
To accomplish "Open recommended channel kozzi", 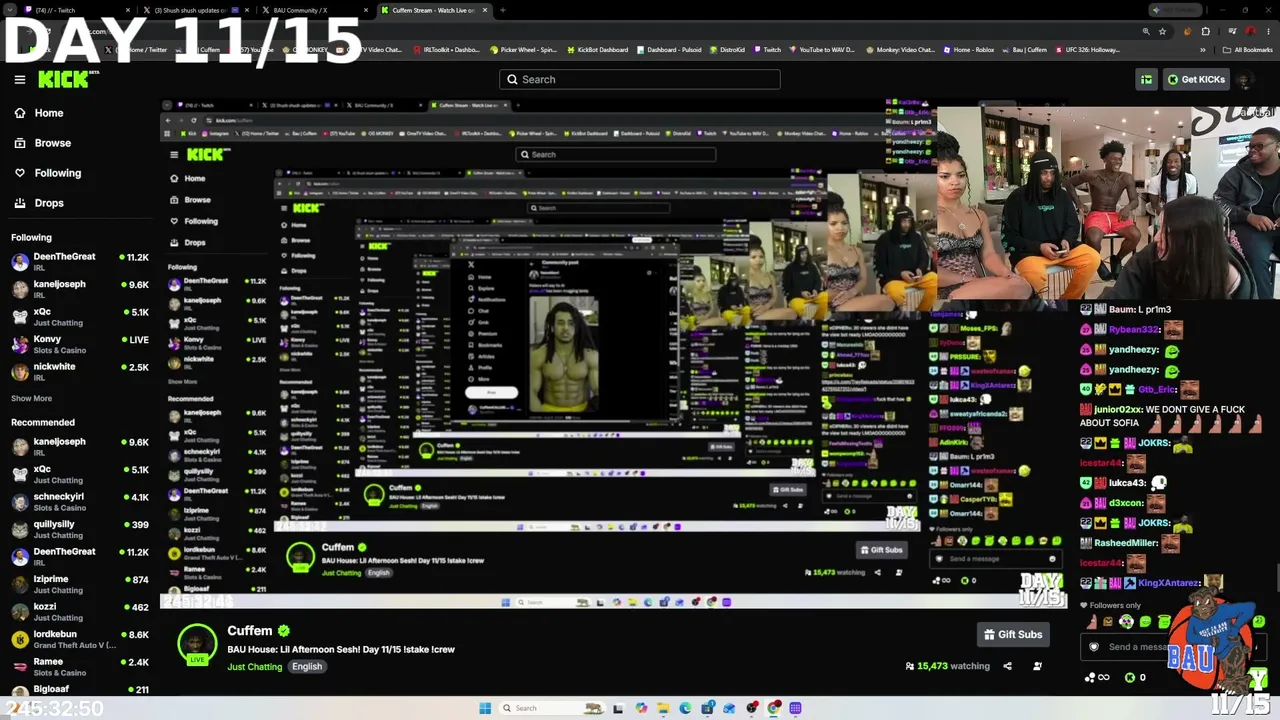I will 80,612.
